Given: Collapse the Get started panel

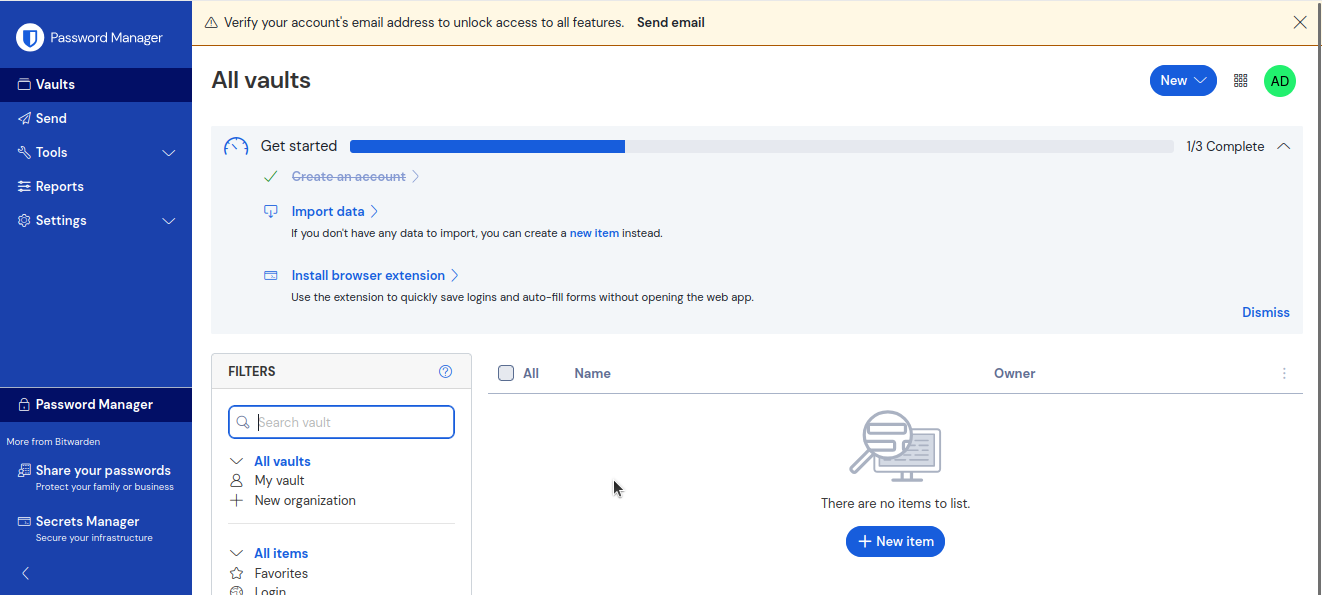Looking at the screenshot, I should tap(1283, 147).
